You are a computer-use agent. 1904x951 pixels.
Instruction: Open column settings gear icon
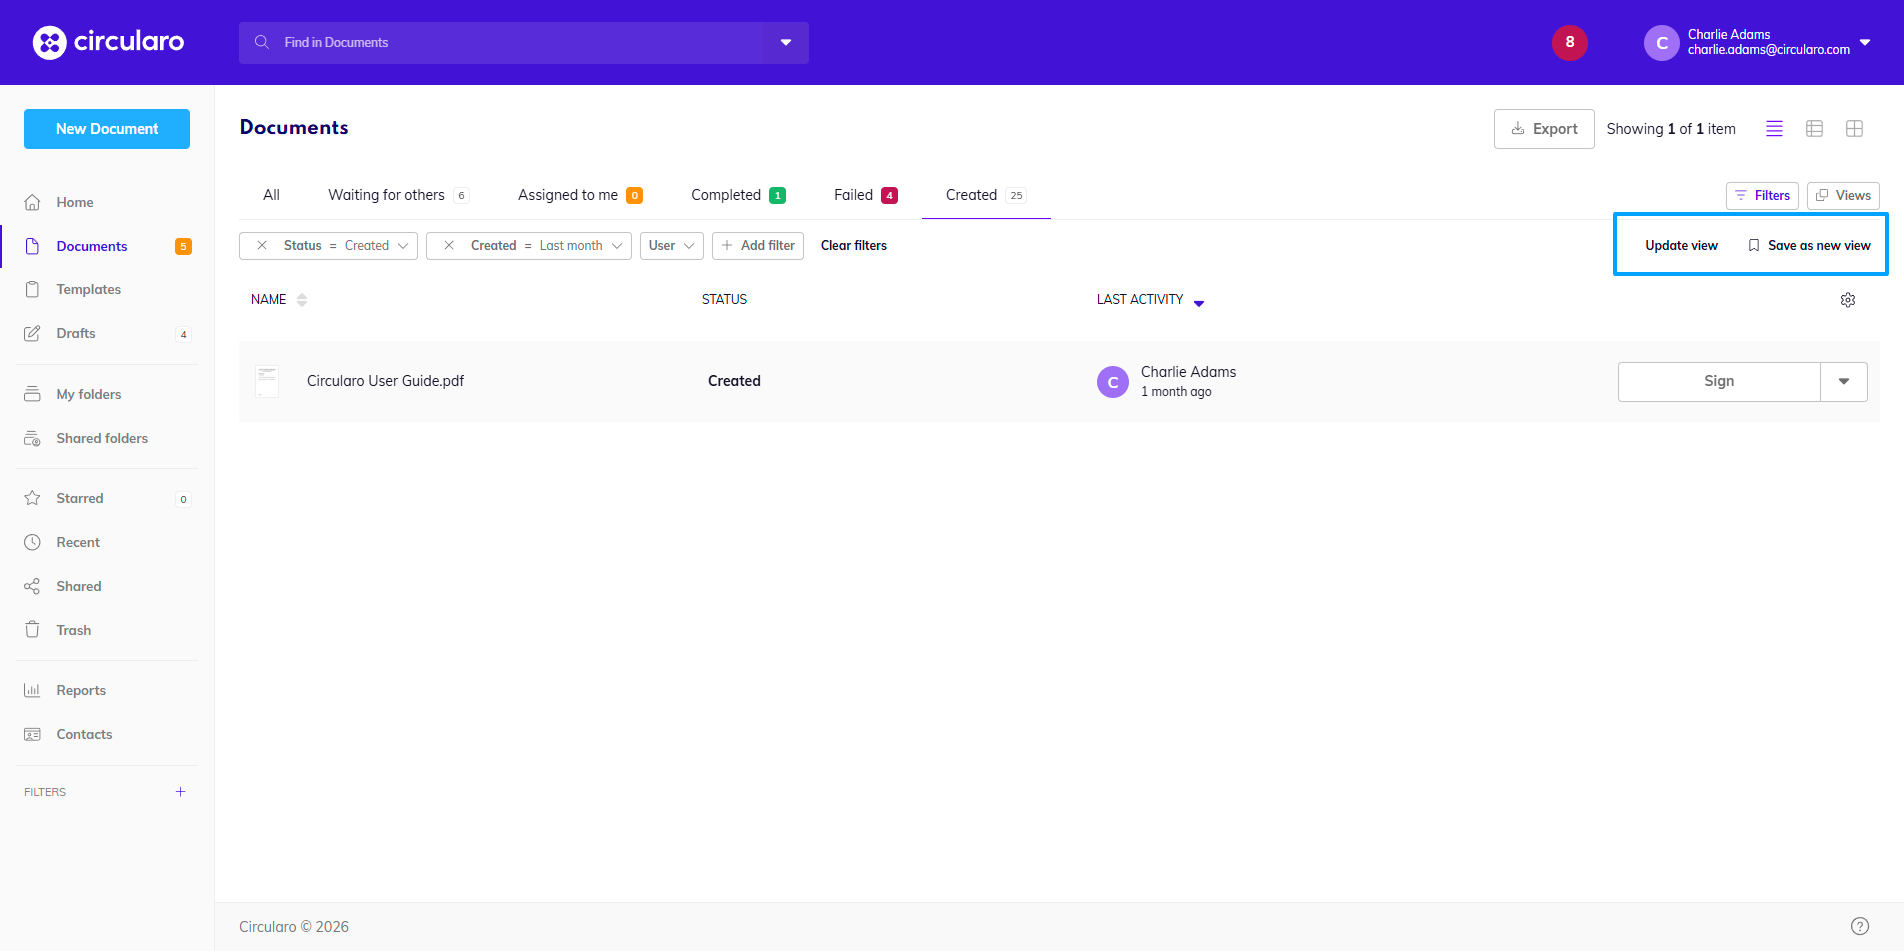click(x=1847, y=300)
